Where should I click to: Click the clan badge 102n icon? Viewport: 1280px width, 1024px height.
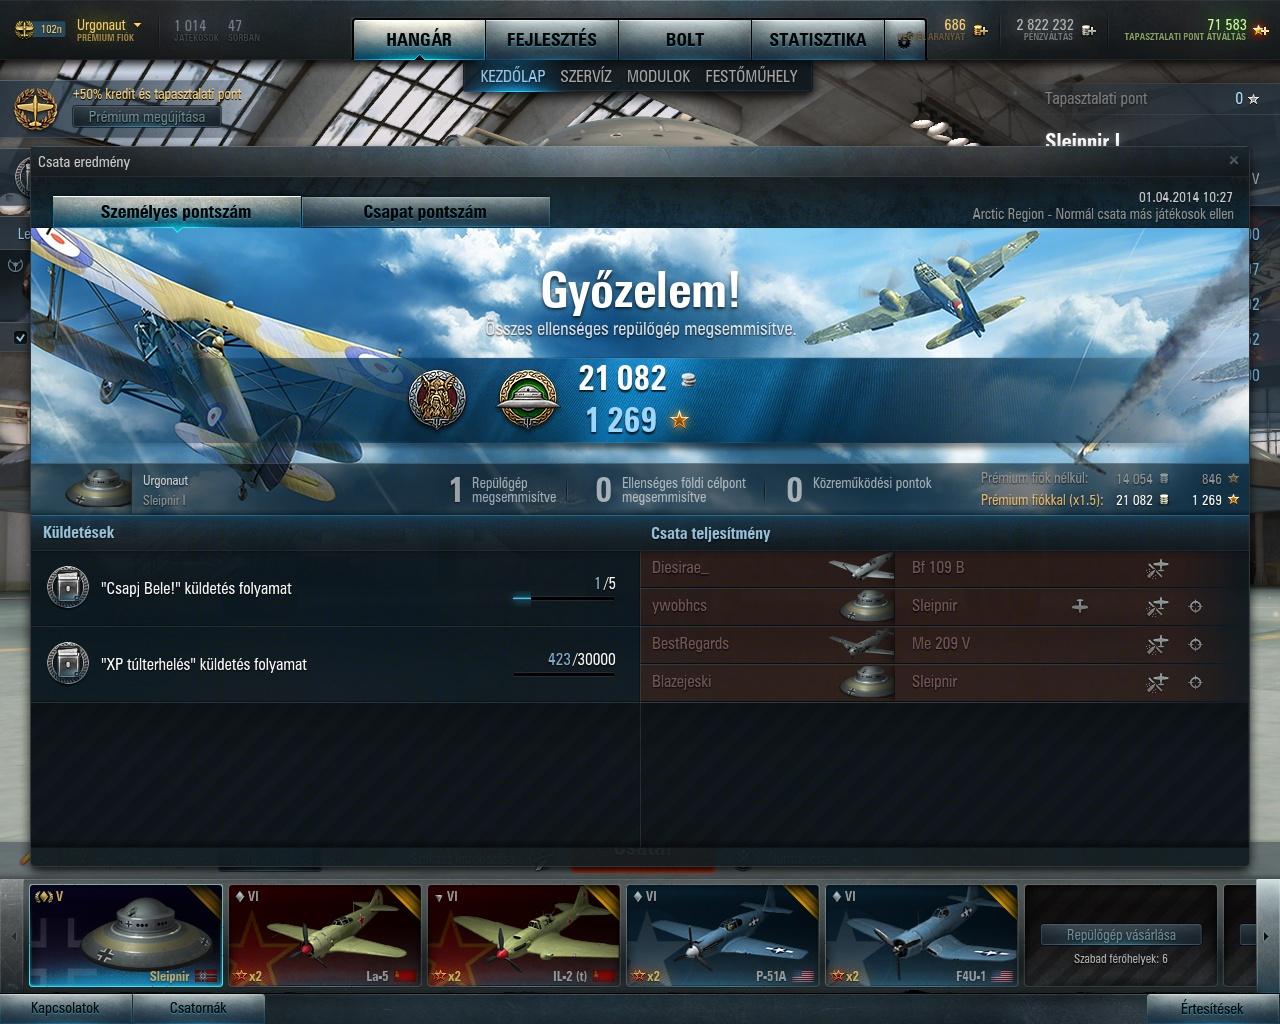coord(39,29)
